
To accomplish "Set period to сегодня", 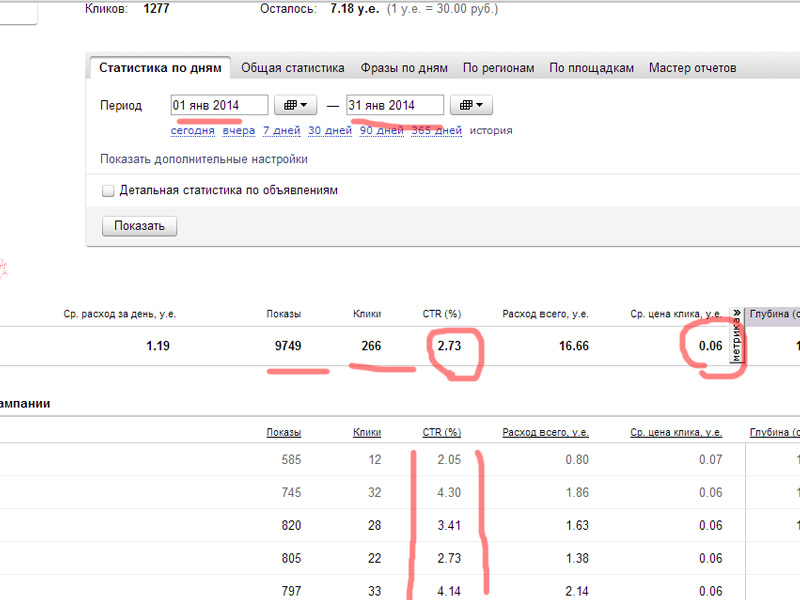I will point(192,131).
